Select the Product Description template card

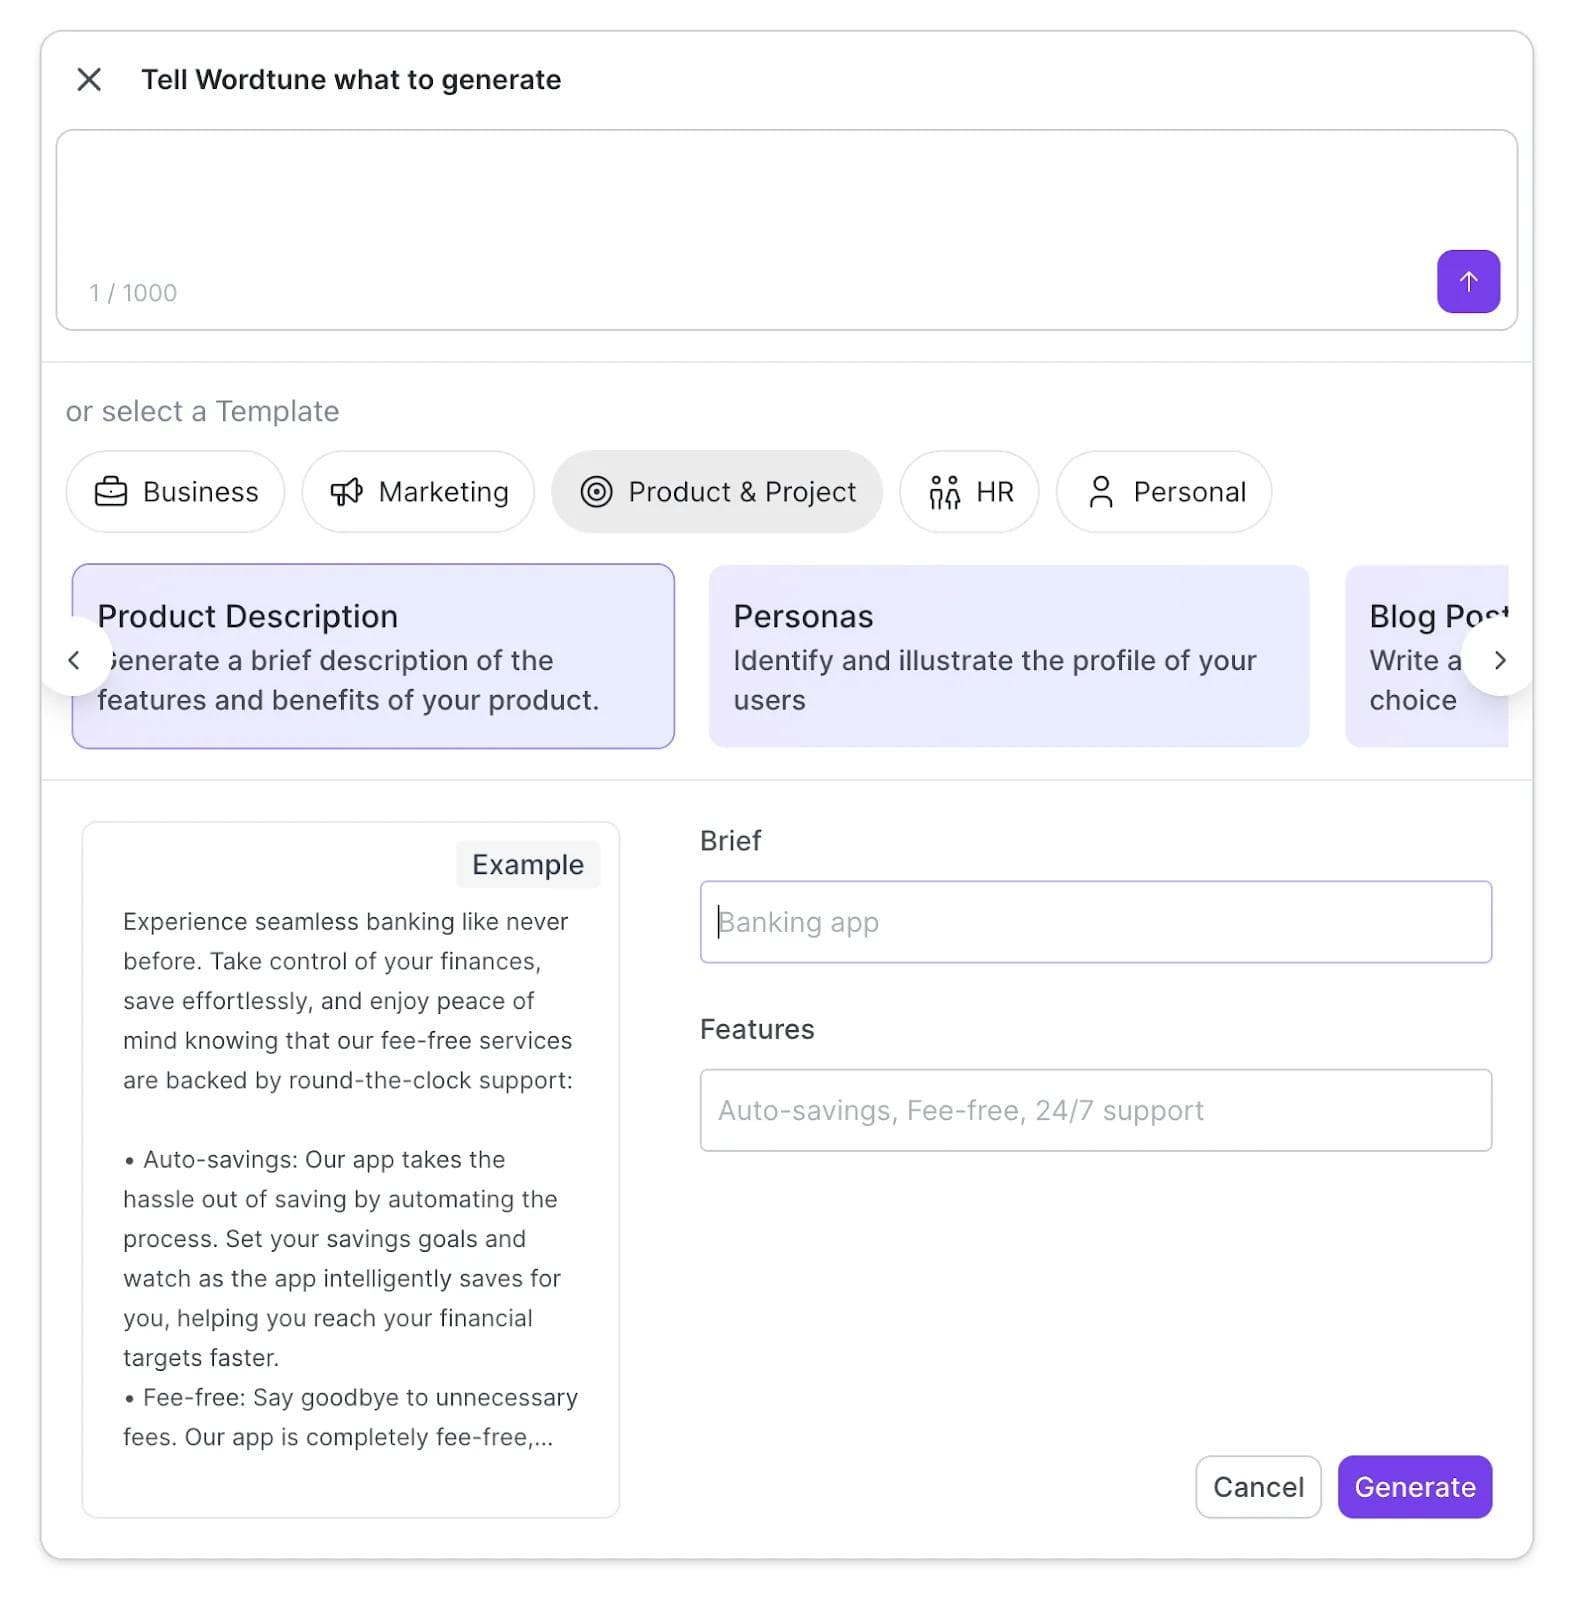pos(373,656)
